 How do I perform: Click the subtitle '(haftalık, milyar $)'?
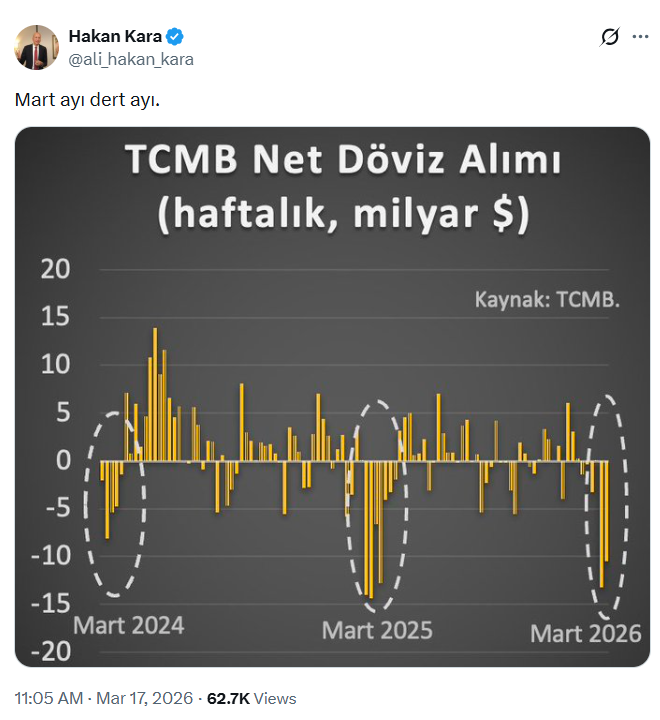[x=342, y=214]
